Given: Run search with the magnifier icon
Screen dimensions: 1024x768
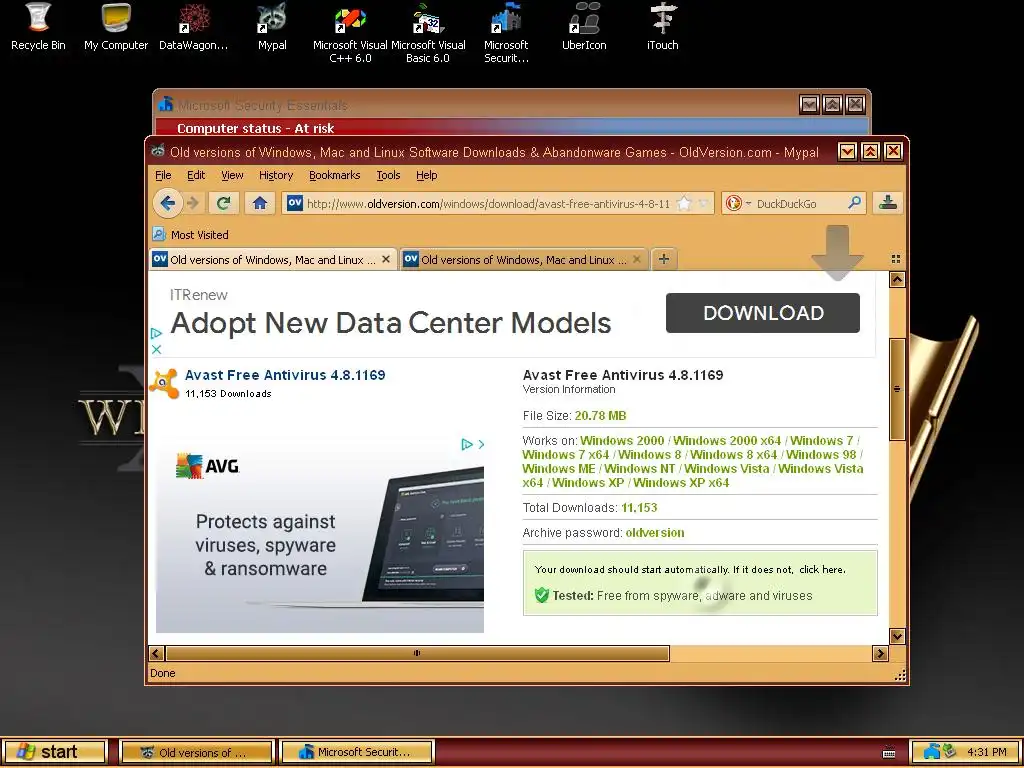Looking at the screenshot, I should point(854,203).
